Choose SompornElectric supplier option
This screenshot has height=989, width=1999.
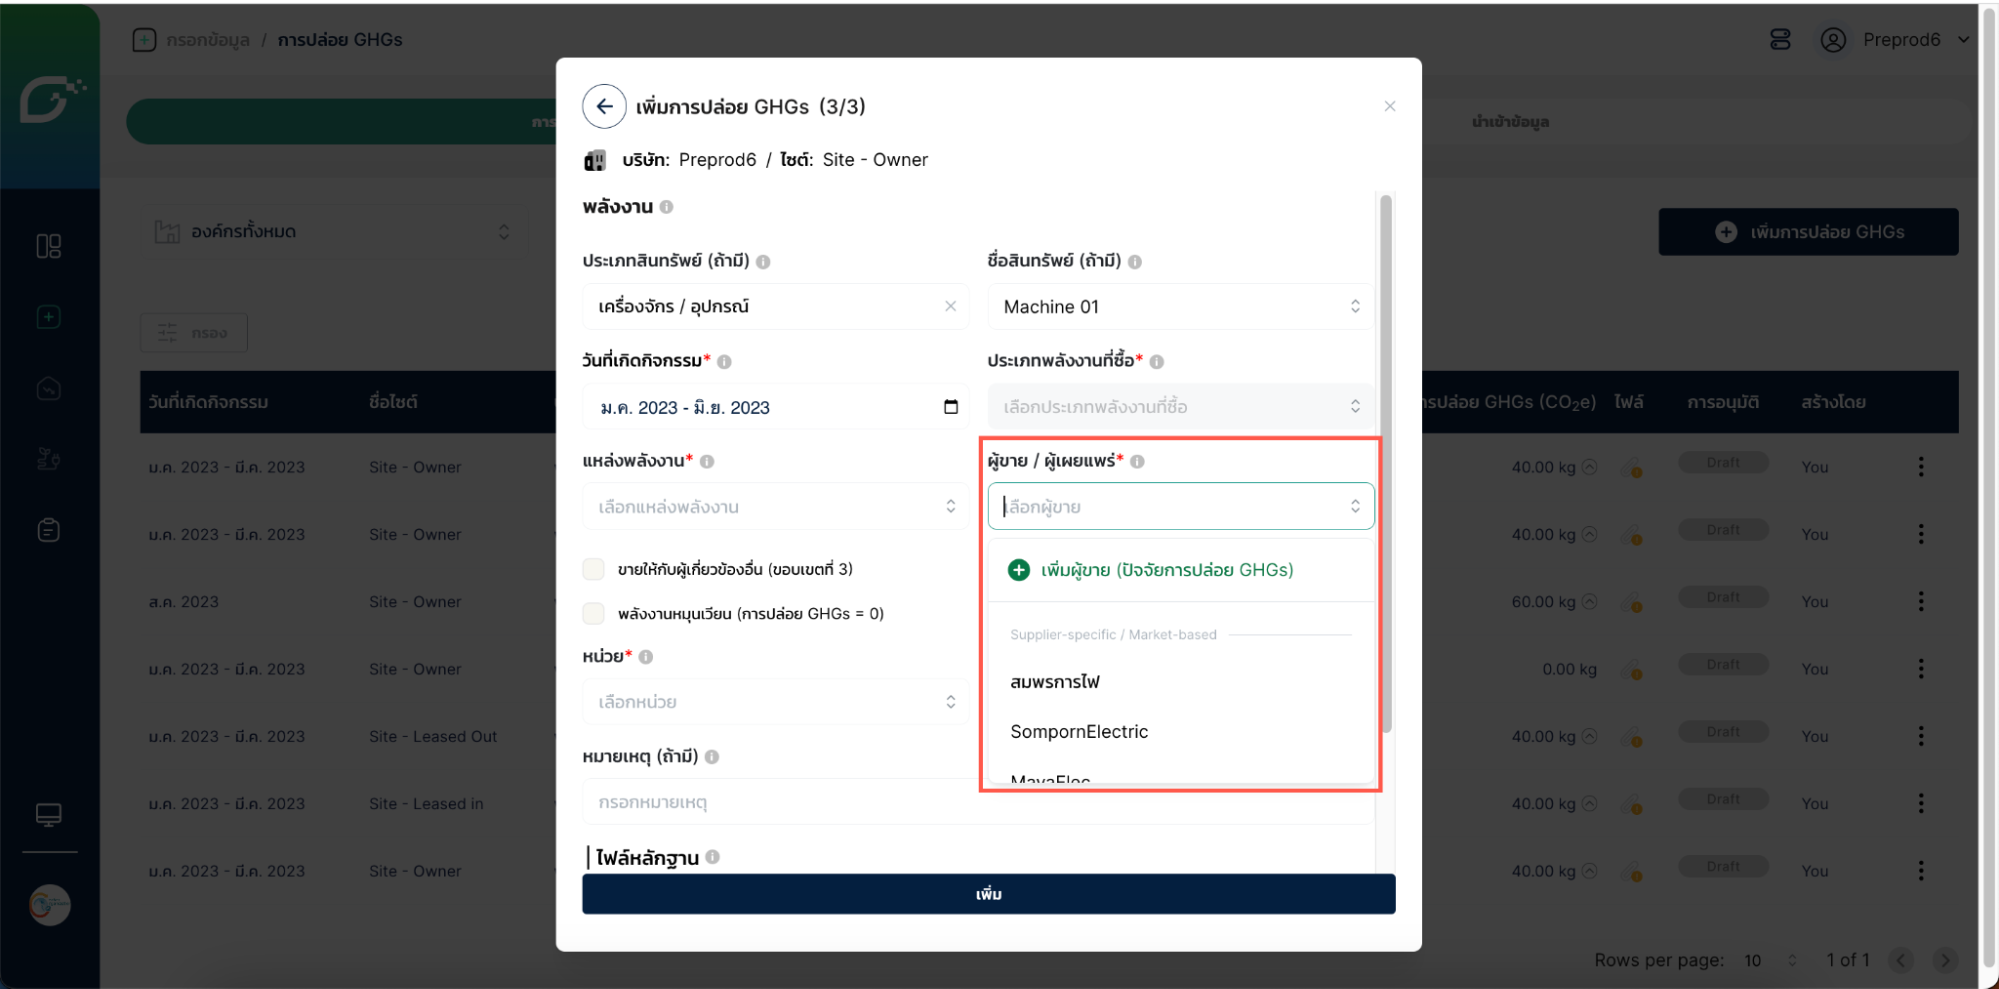pos(1079,732)
